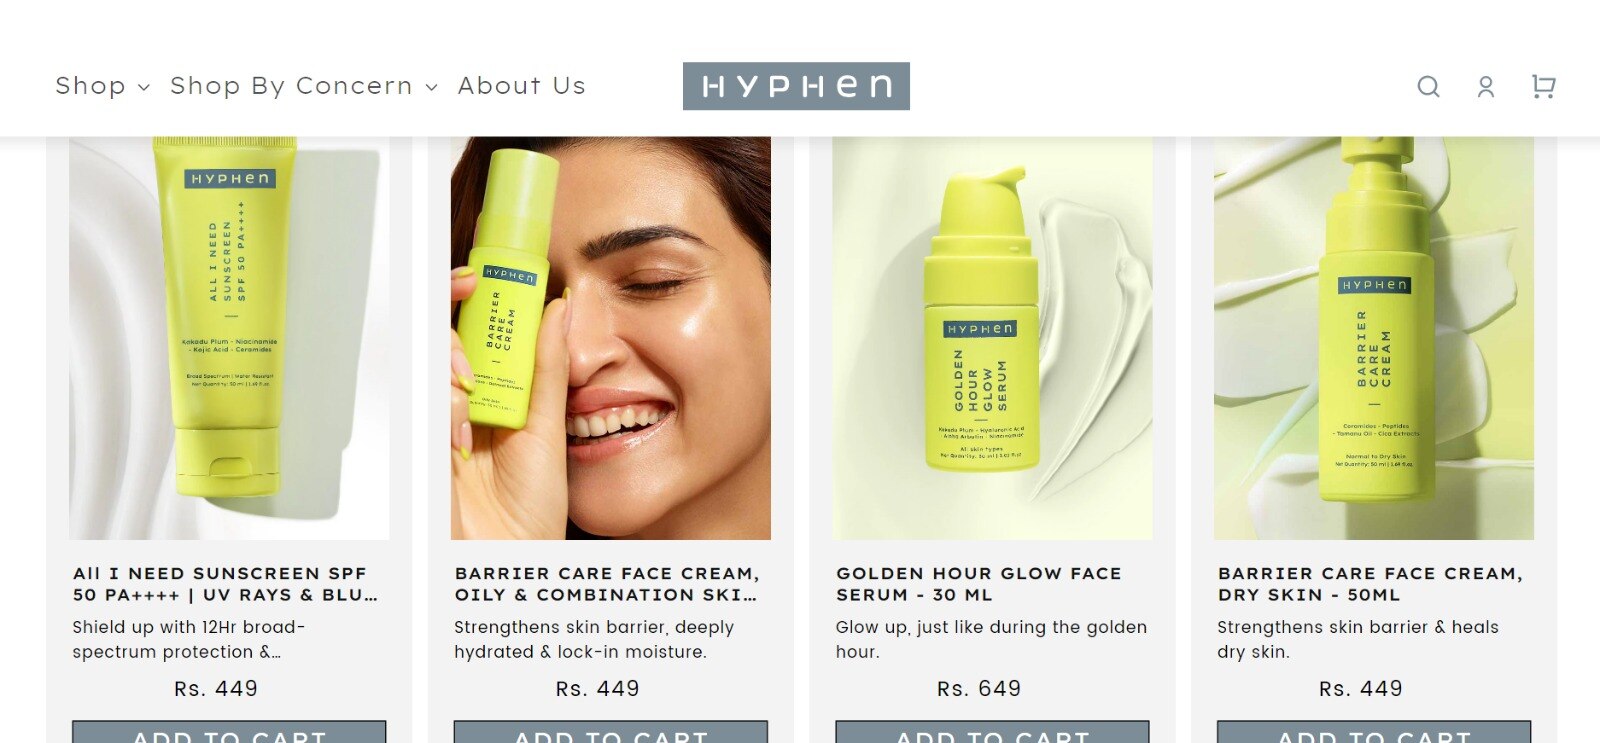Add dry skin Barrier Care Cream to cart
This screenshot has height=743, width=1600.
pos(1374,732)
